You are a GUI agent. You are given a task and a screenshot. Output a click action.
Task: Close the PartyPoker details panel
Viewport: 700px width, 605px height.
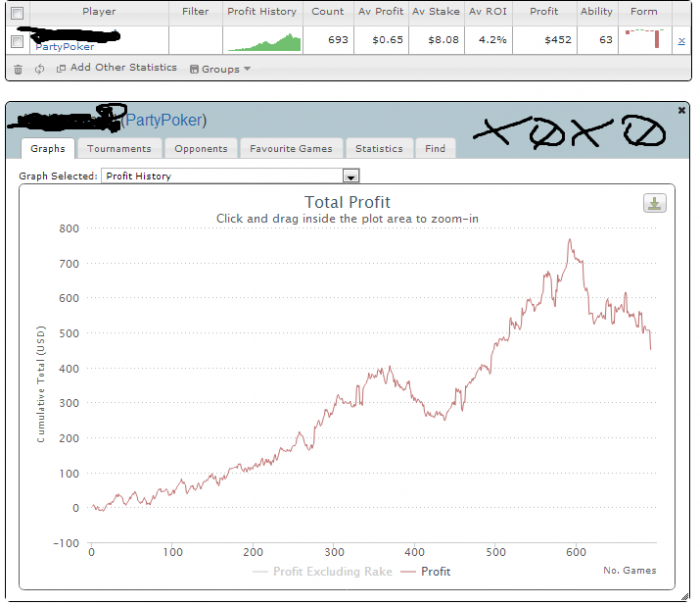[x=681, y=110]
